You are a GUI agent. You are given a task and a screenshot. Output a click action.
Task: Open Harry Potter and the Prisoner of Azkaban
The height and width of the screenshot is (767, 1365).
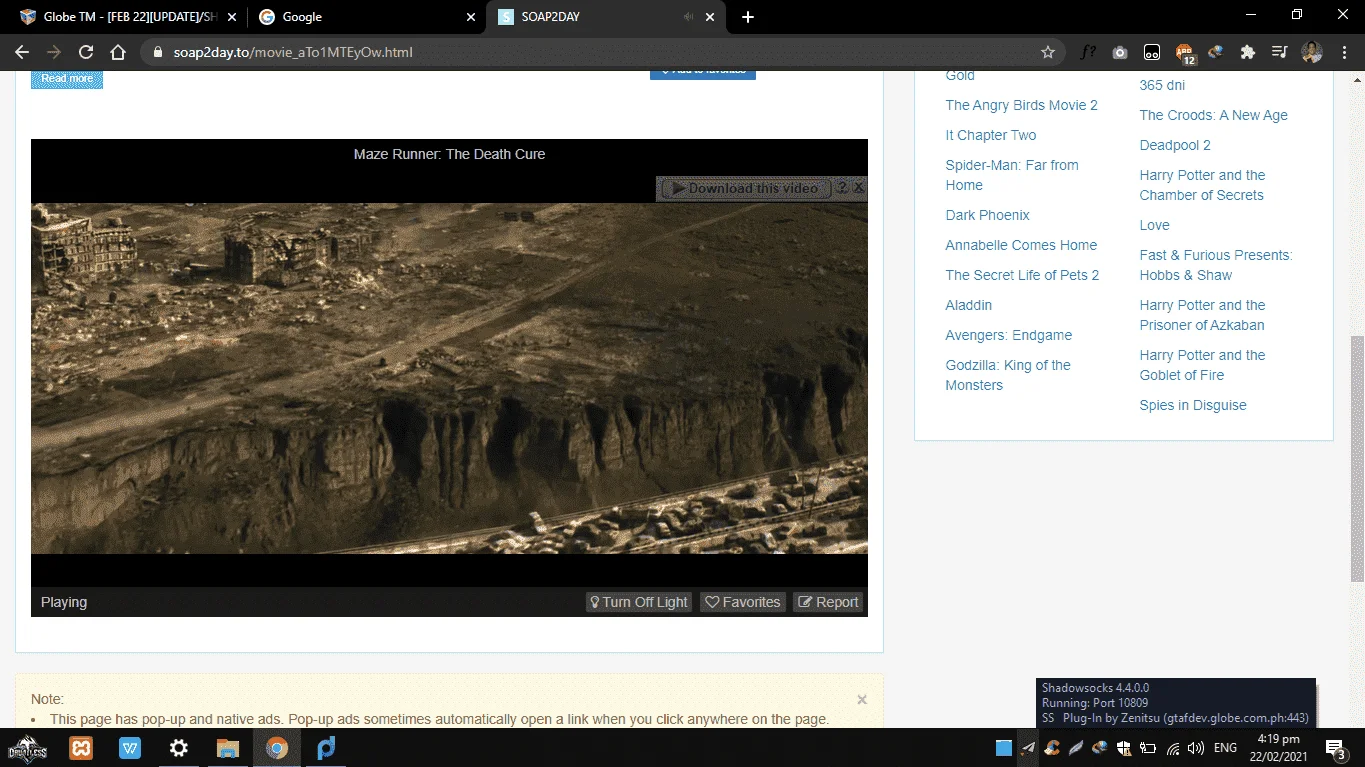(x=1202, y=315)
